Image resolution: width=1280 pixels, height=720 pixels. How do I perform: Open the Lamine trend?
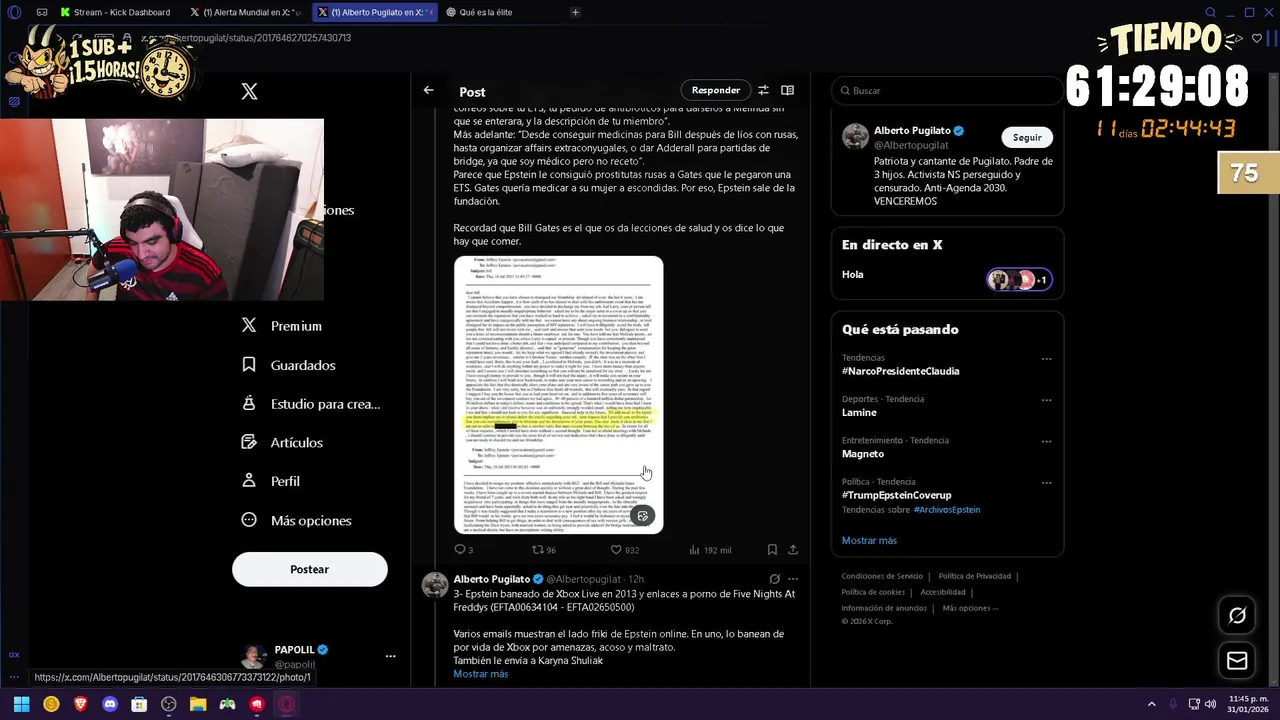[x=859, y=412]
